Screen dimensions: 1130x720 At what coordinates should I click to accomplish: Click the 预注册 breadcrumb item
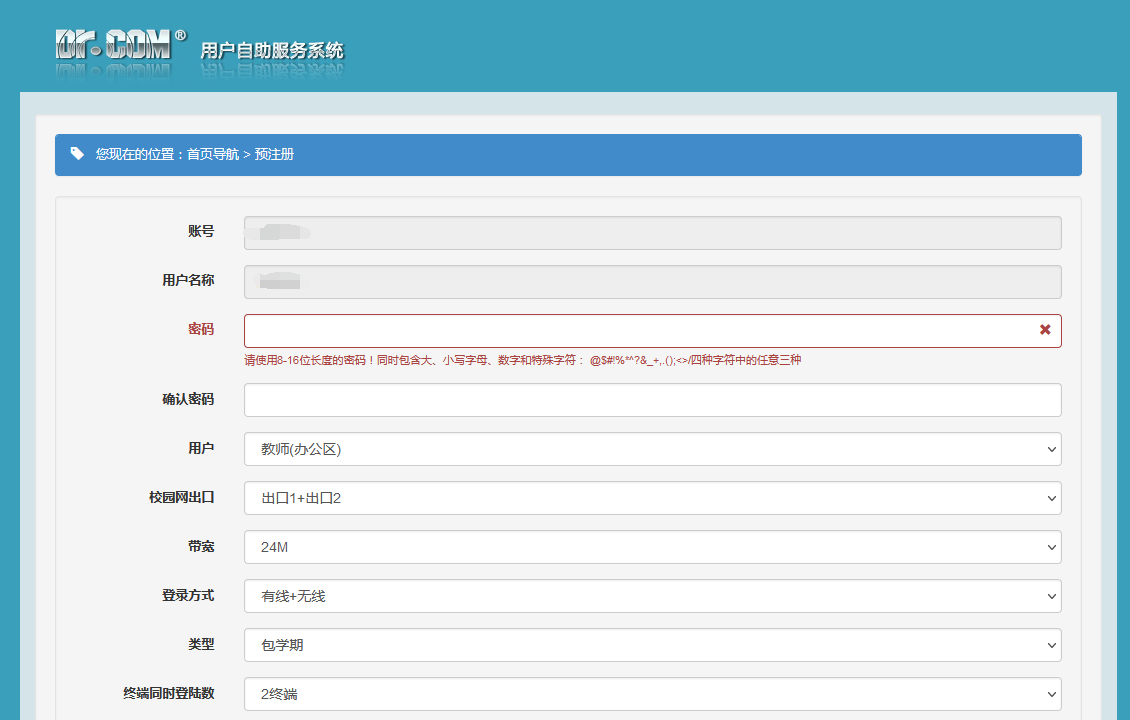tap(274, 155)
